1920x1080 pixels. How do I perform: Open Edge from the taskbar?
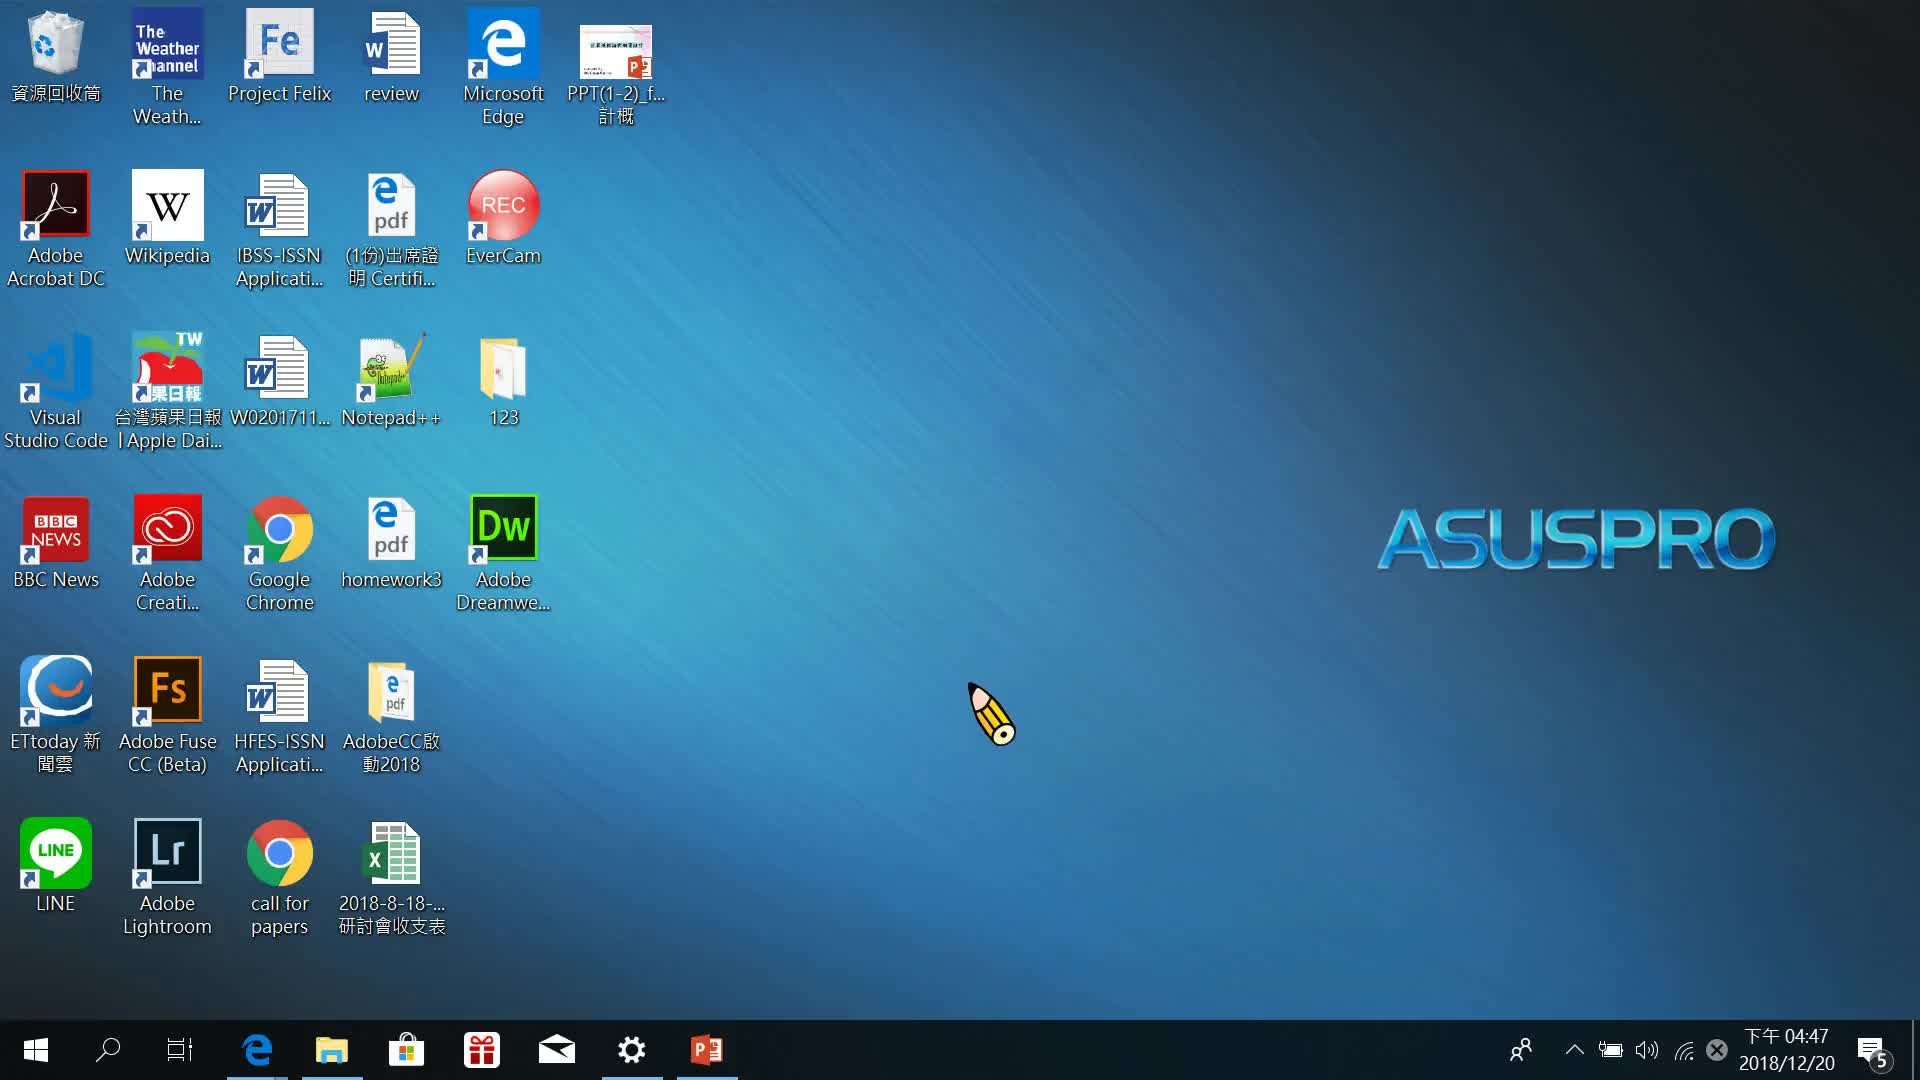[x=257, y=1050]
